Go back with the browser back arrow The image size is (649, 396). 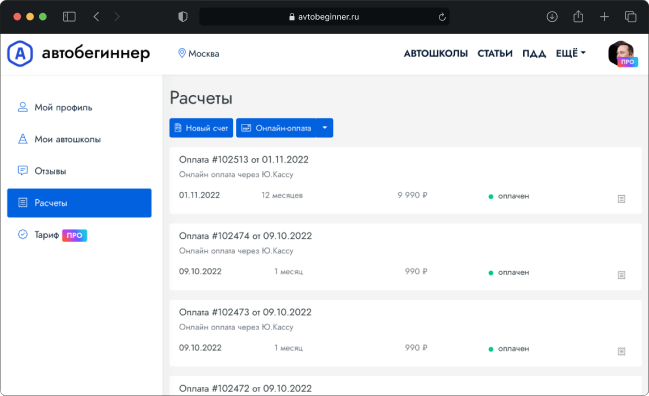point(96,17)
